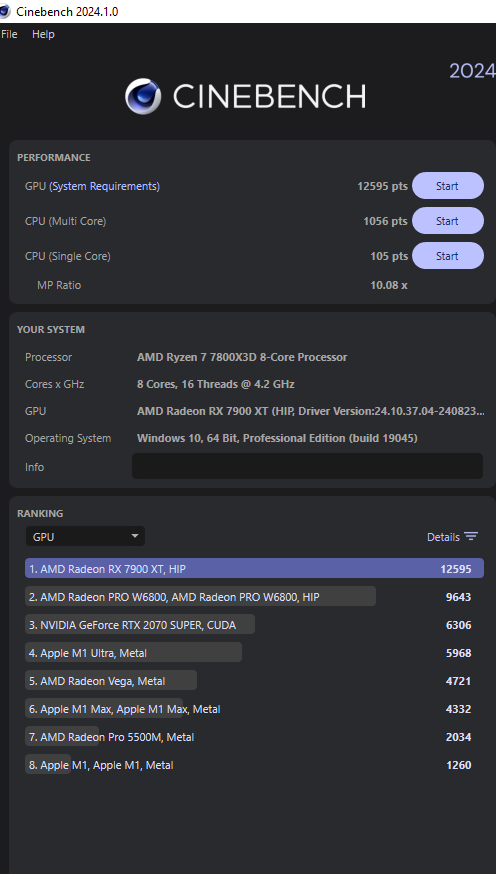Click the Details filter lines icon
496x874 pixels.
[x=471, y=537]
